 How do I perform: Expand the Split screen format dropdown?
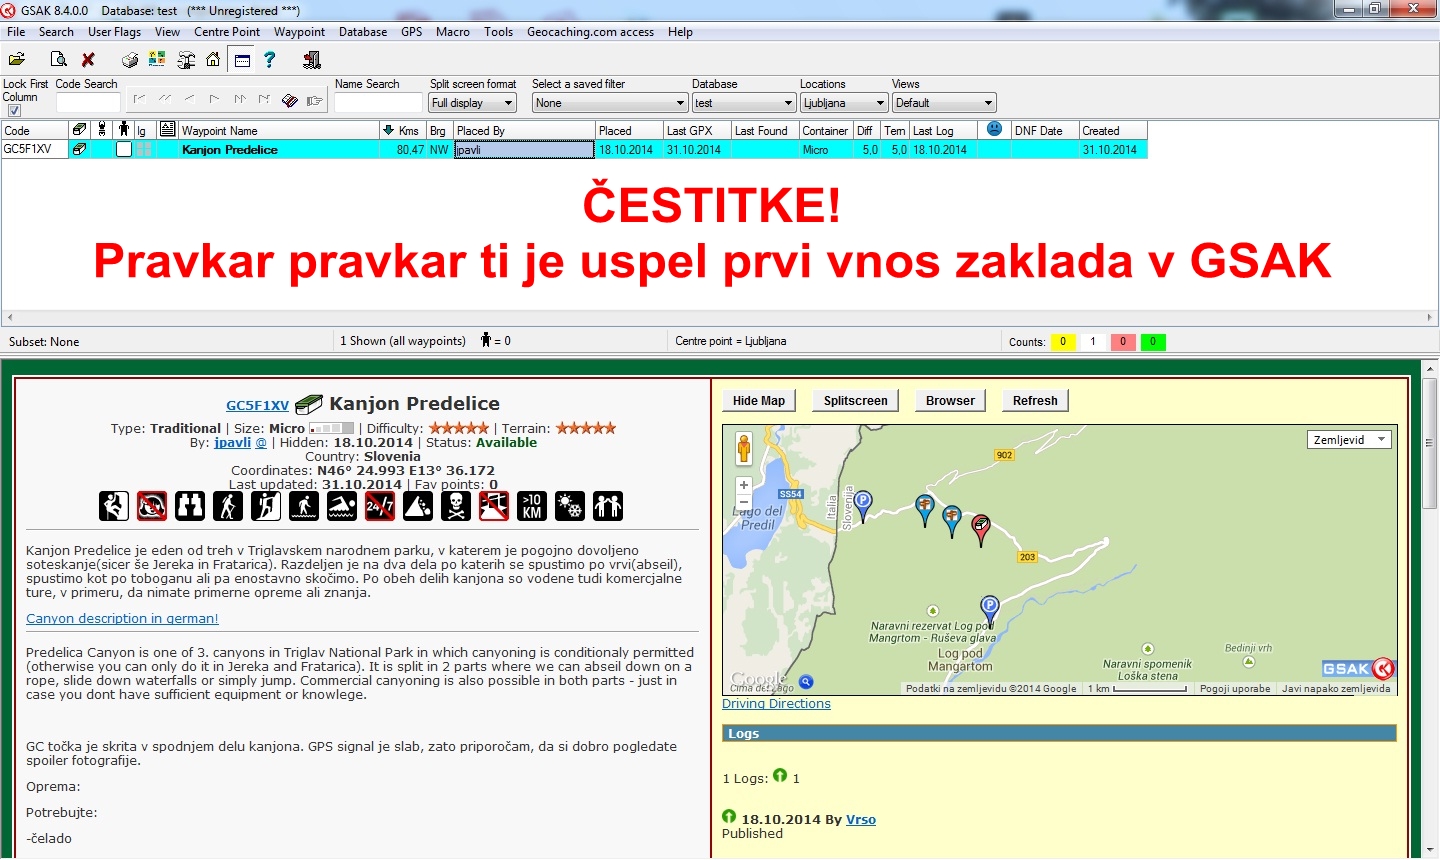tap(472, 103)
